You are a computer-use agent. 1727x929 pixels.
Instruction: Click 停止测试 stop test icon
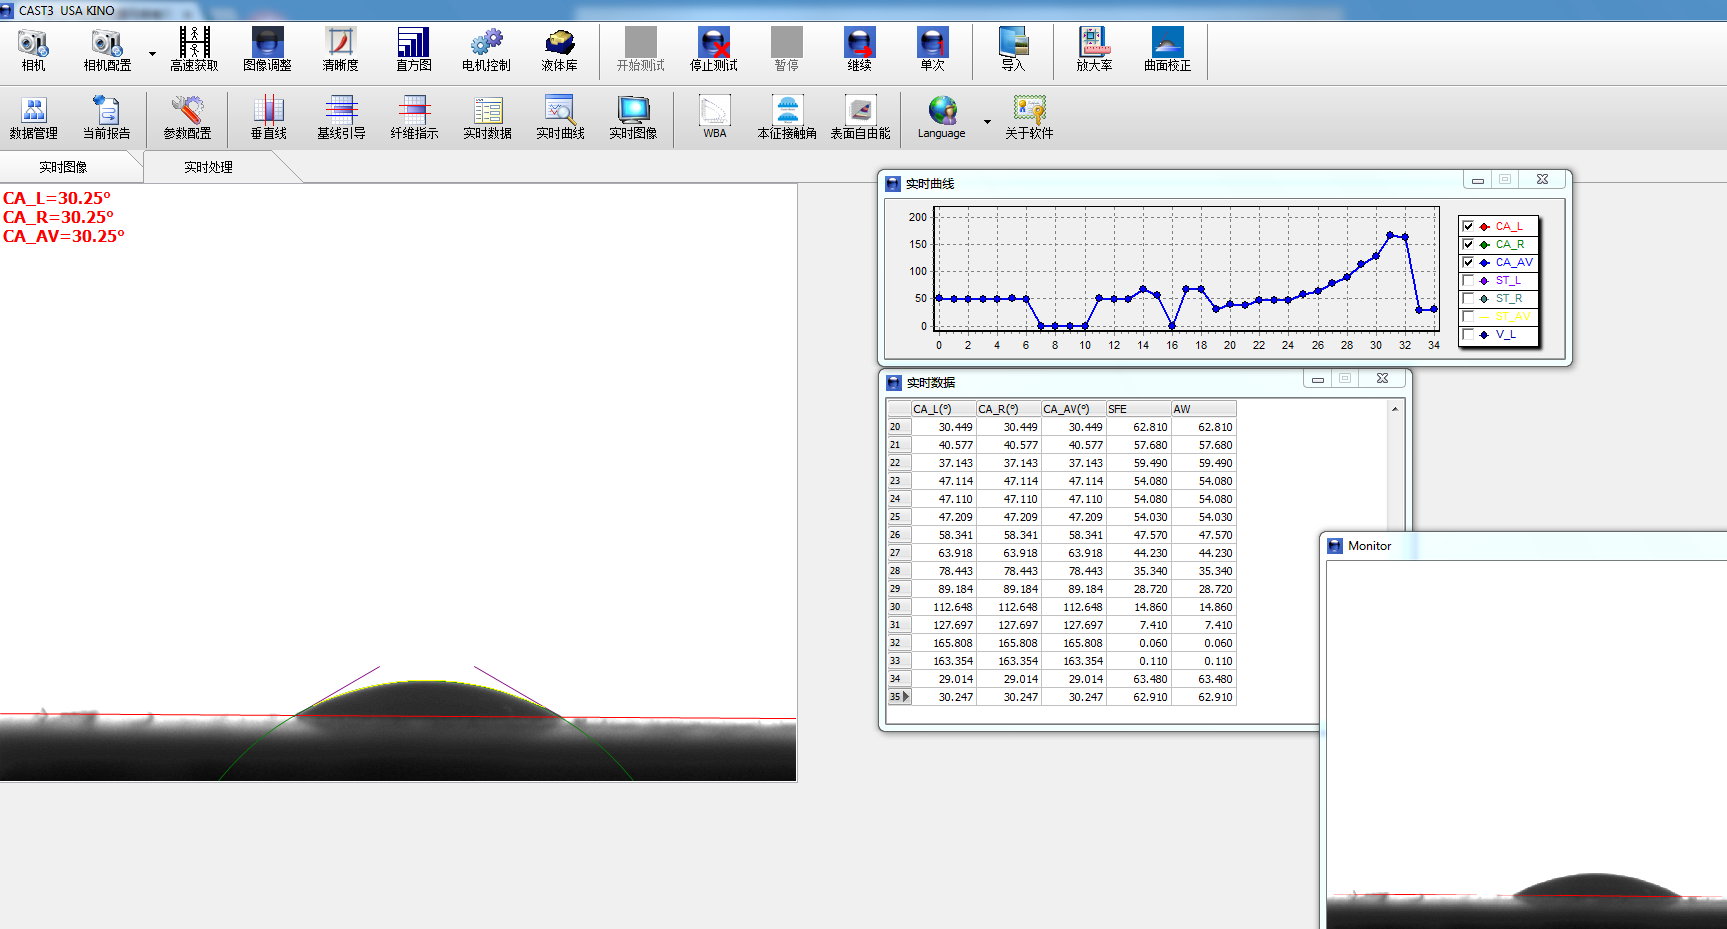[713, 44]
